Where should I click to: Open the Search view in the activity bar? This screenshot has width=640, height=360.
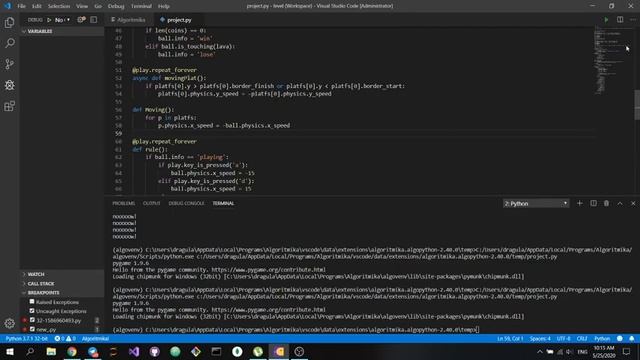pyautogui.click(x=9, y=43)
